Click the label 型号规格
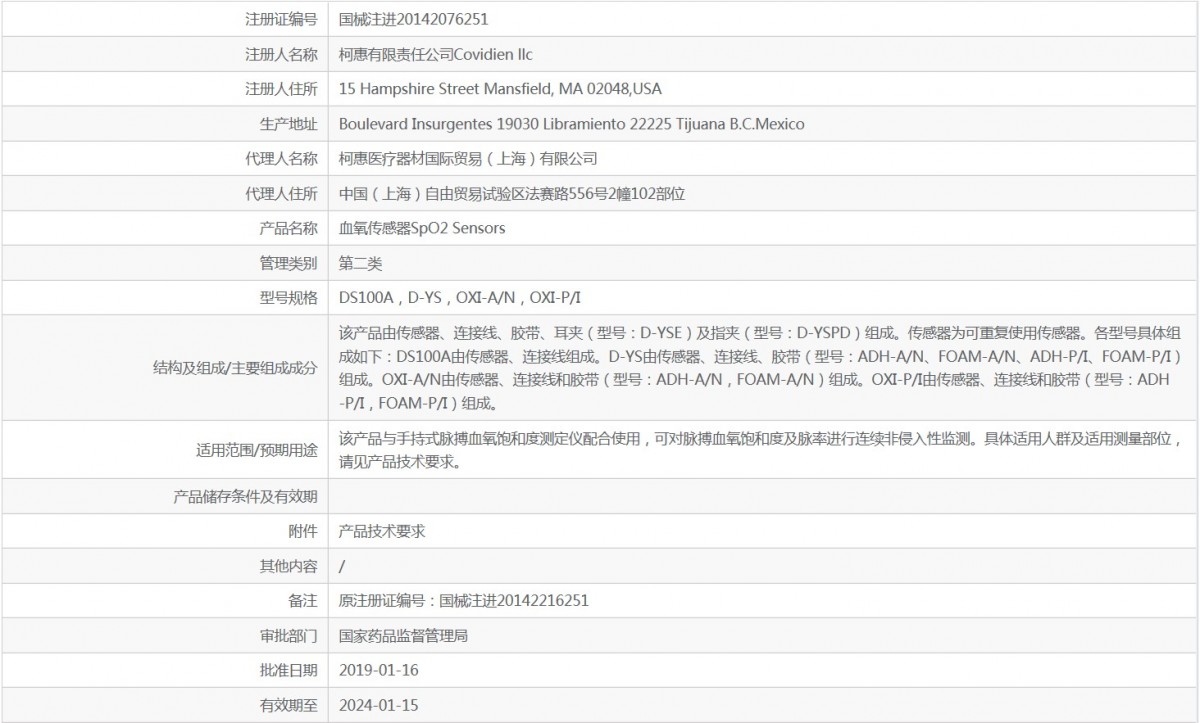This screenshot has width=1200, height=723. tap(288, 297)
